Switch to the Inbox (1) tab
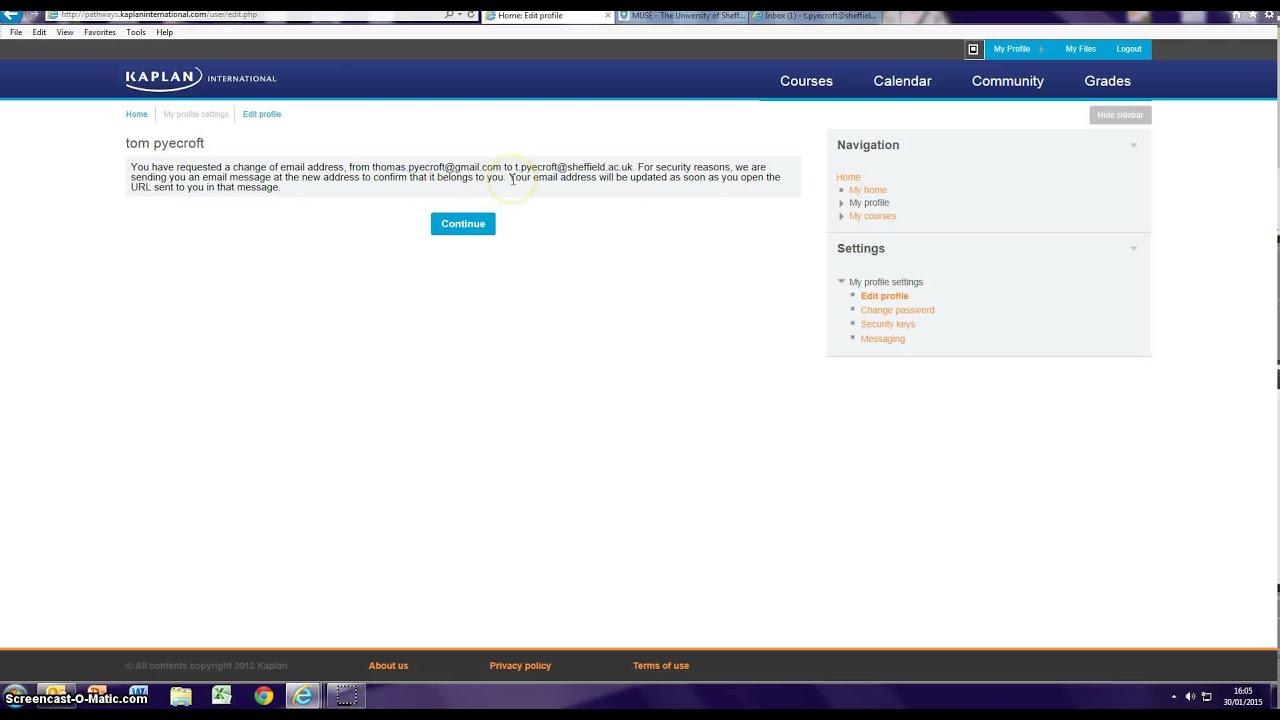This screenshot has width=1280, height=720. (x=815, y=16)
